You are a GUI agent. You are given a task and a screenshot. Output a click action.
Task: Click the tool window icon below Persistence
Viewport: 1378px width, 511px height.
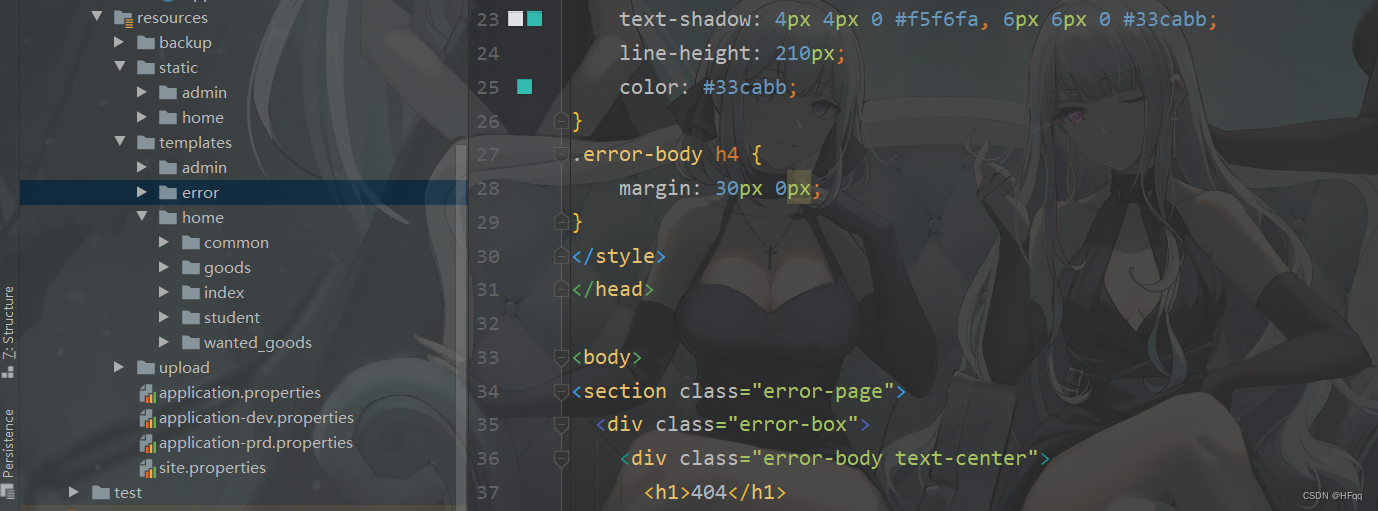pyautogui.click(x=8, y=491)
